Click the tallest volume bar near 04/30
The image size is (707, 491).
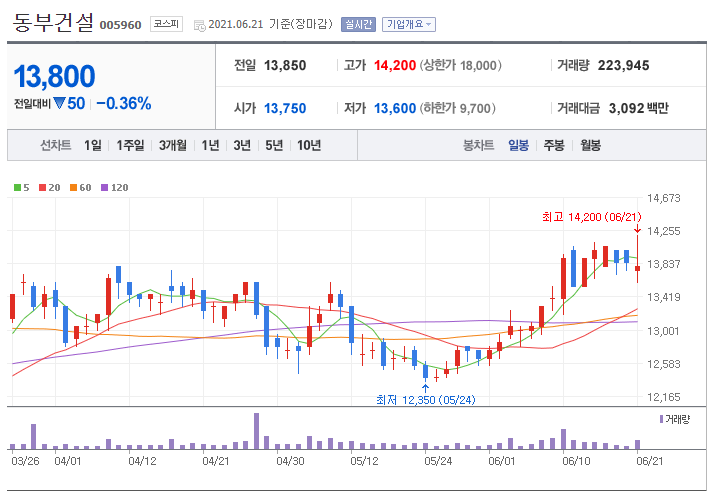257,431
